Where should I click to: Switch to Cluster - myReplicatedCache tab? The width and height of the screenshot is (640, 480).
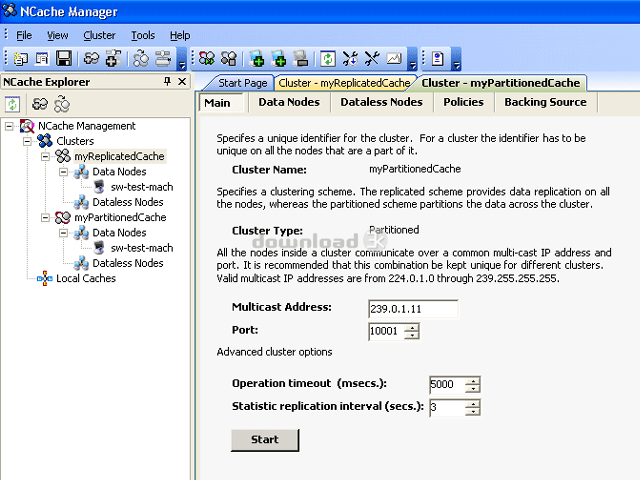pos(344,83)
